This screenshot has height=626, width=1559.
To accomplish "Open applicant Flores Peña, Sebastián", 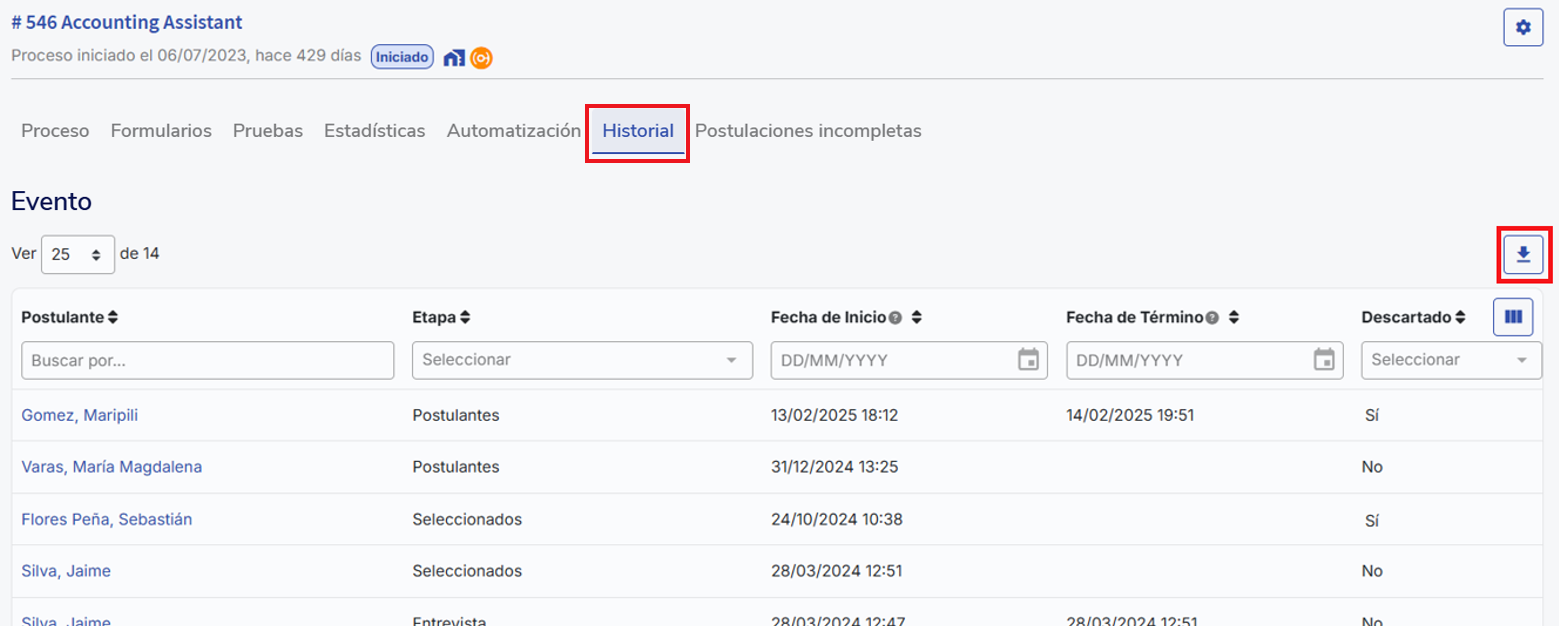I will (x=107, y=519).
